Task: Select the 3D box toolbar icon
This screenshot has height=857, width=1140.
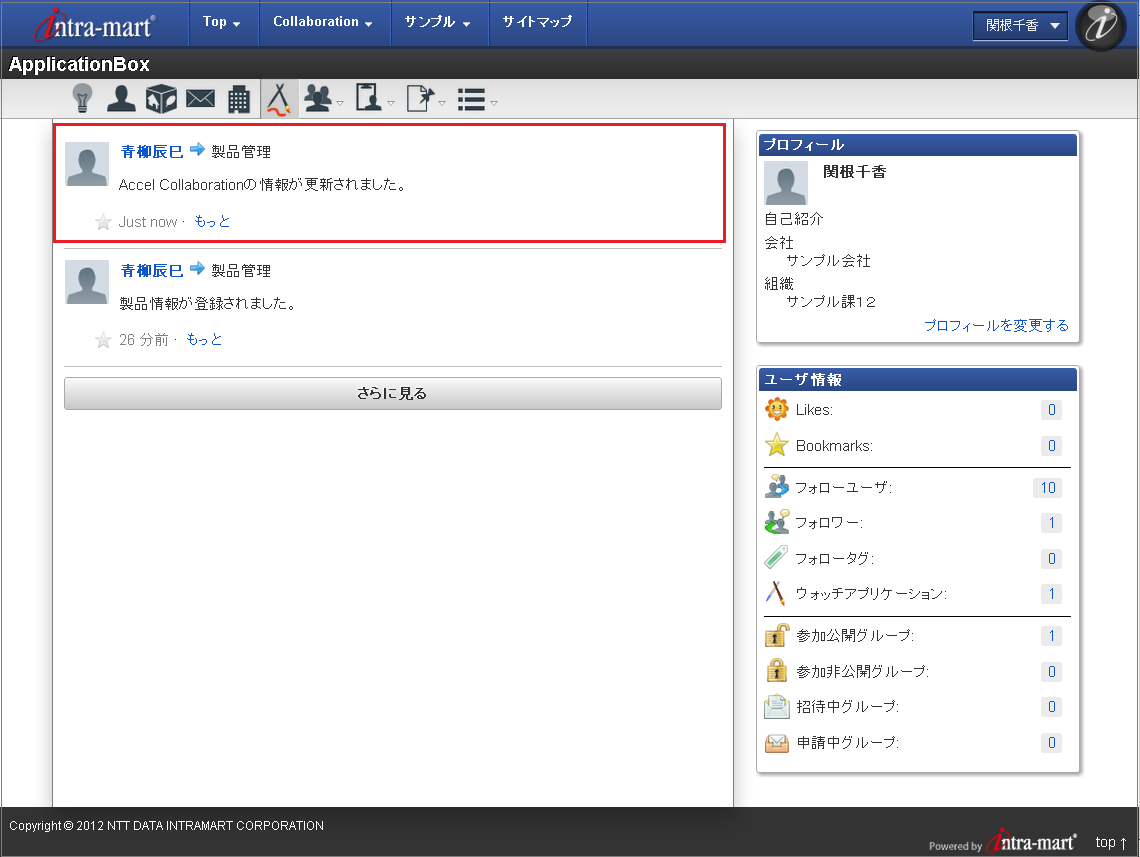Action: pyautogui.click(x=161, y=99)
